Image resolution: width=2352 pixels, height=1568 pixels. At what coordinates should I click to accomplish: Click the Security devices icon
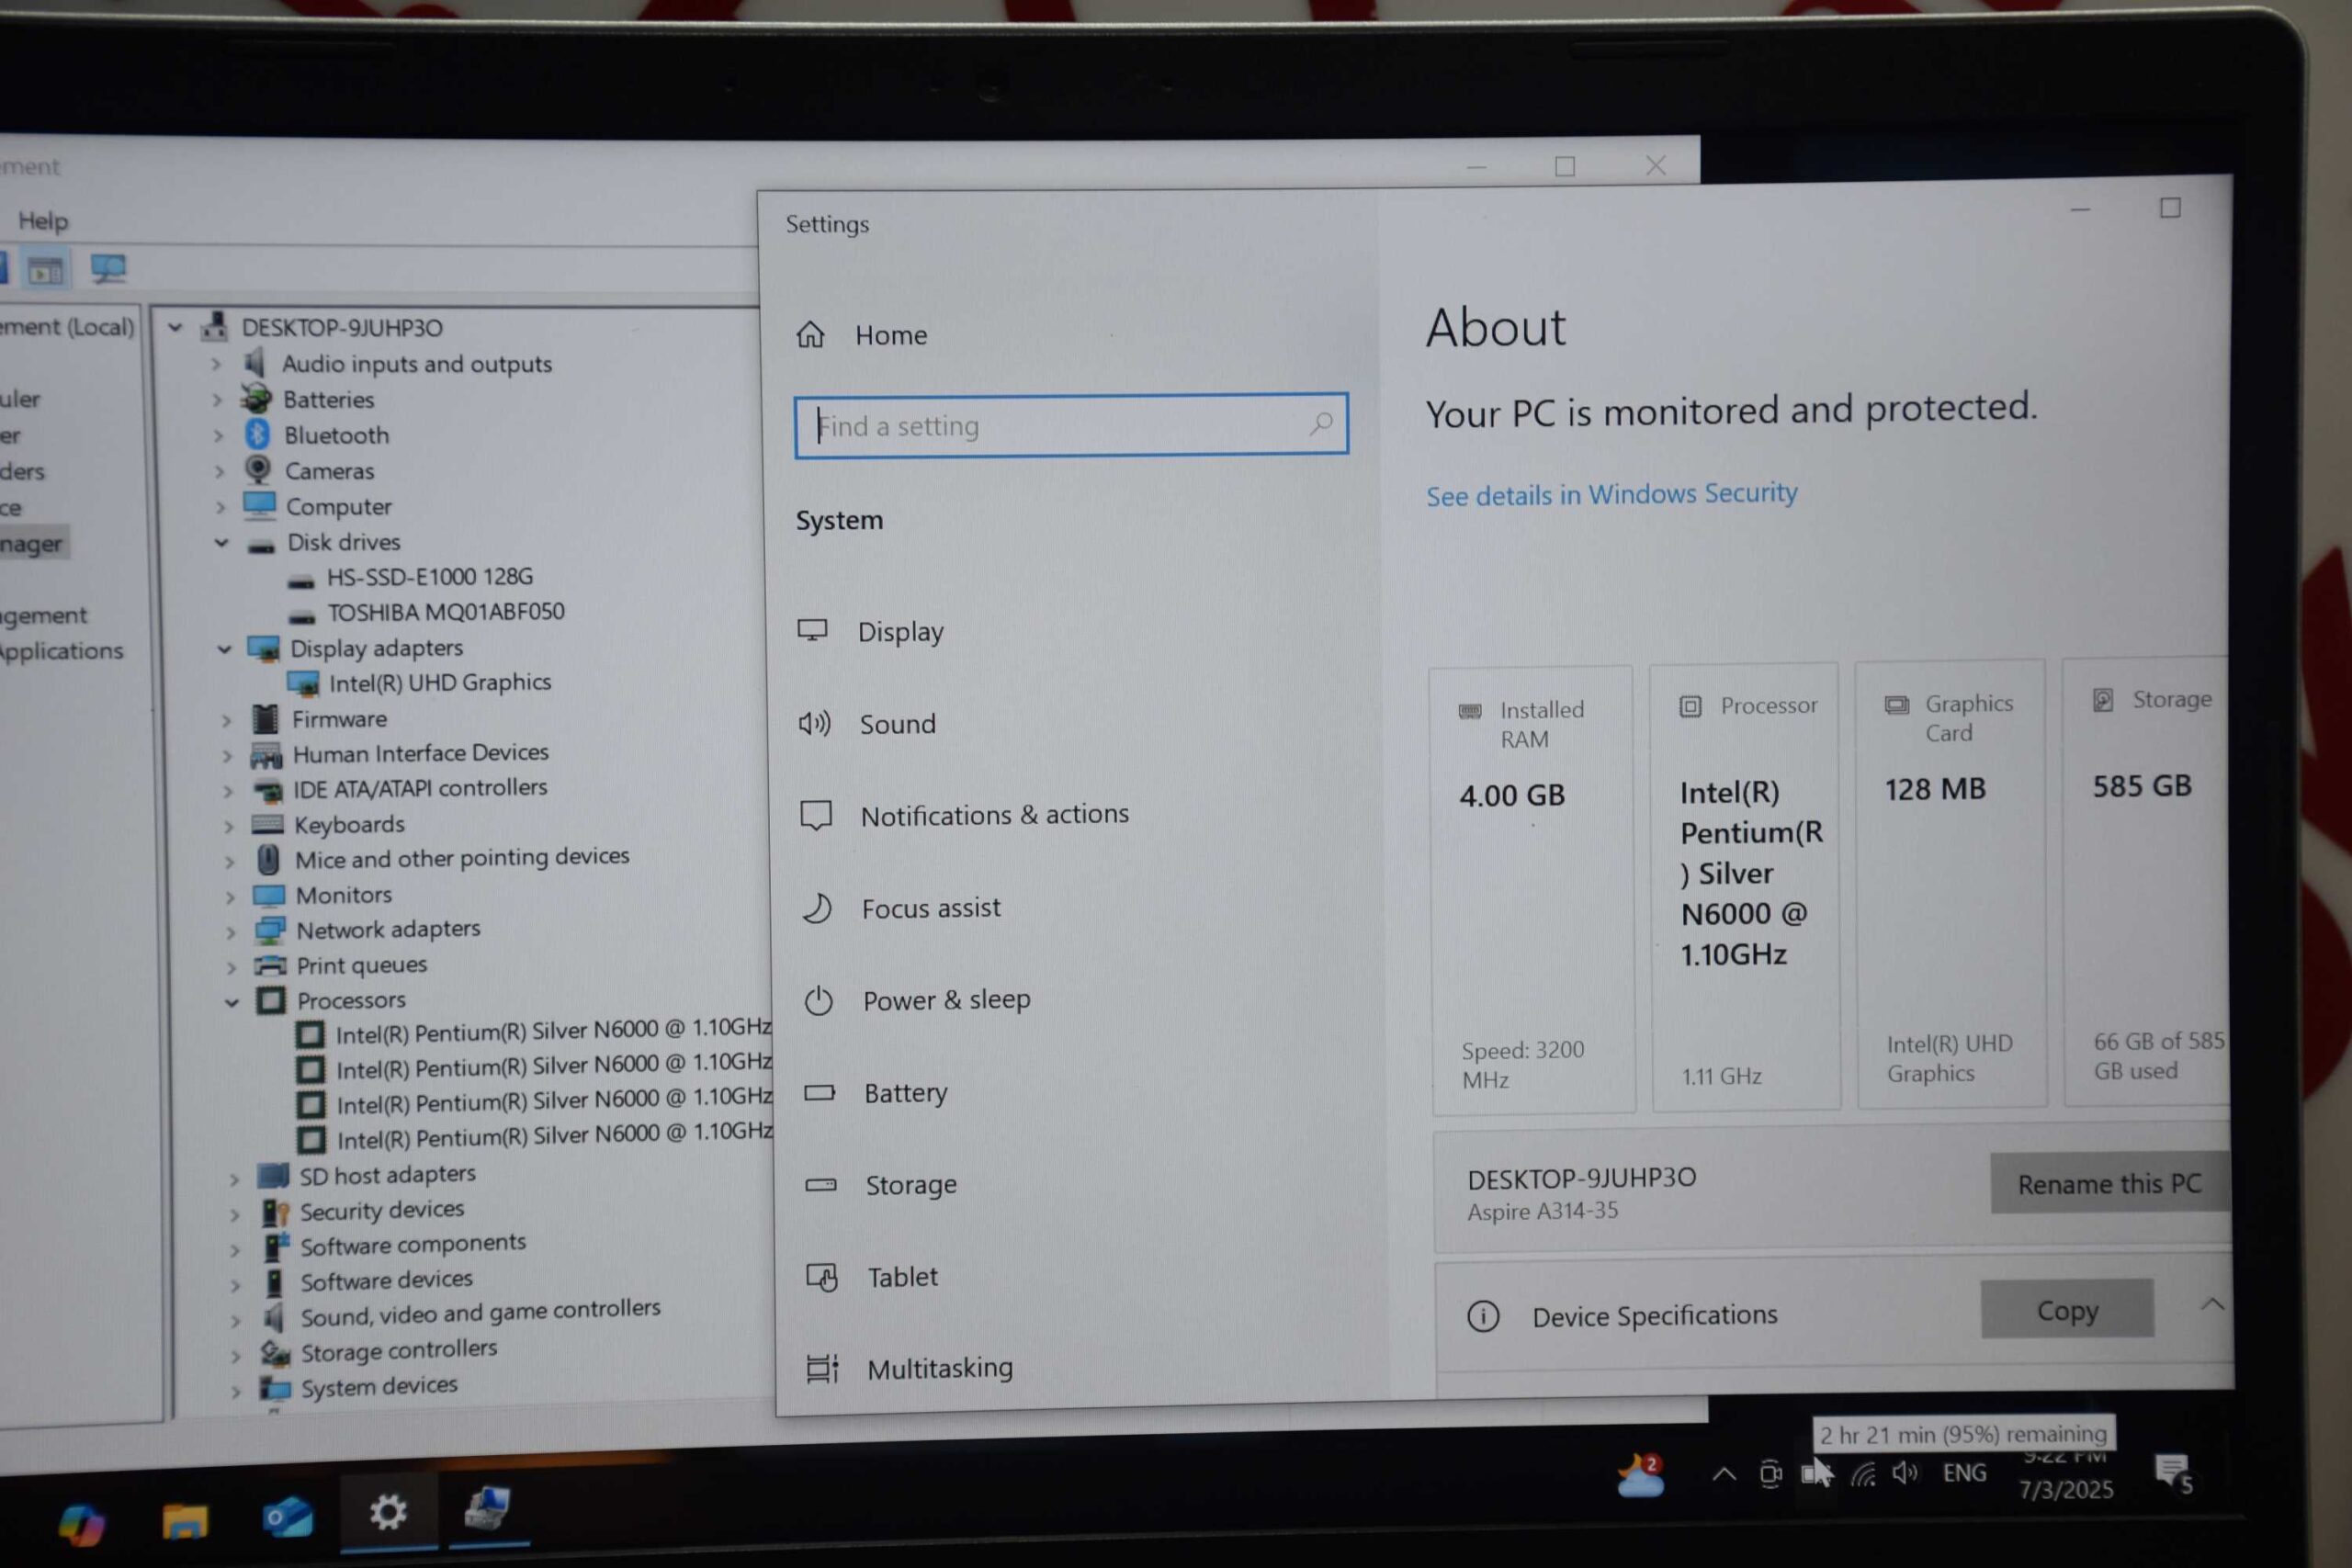coord(275,1212)
